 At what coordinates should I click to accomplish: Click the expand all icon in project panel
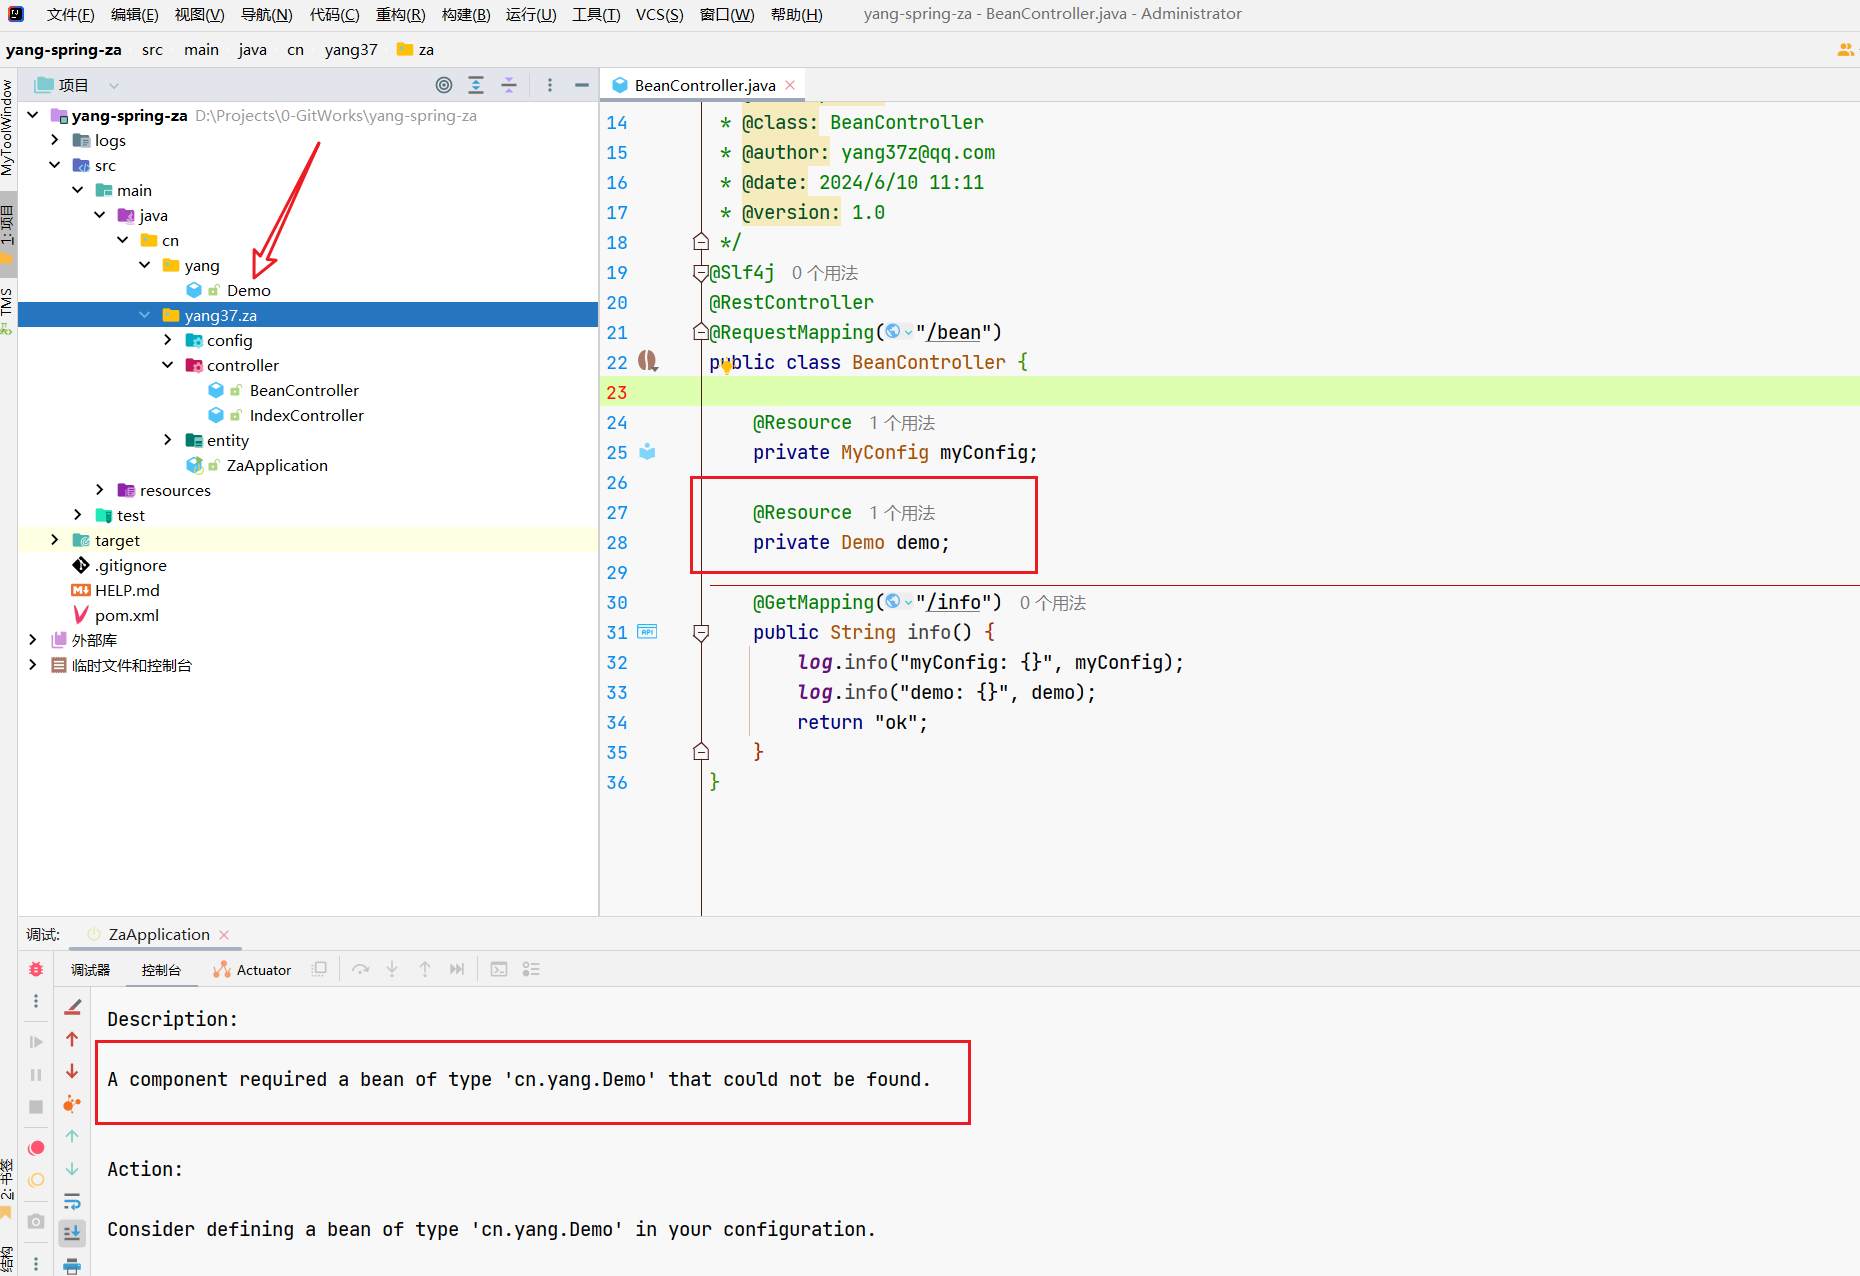(x=476, y=85)
